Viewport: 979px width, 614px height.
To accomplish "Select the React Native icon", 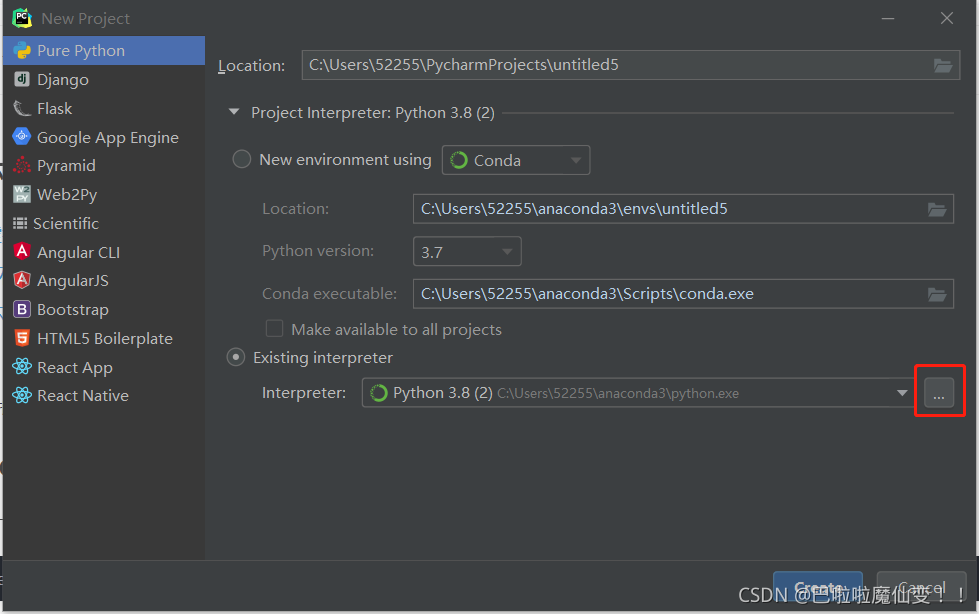I will pos(22,395).
